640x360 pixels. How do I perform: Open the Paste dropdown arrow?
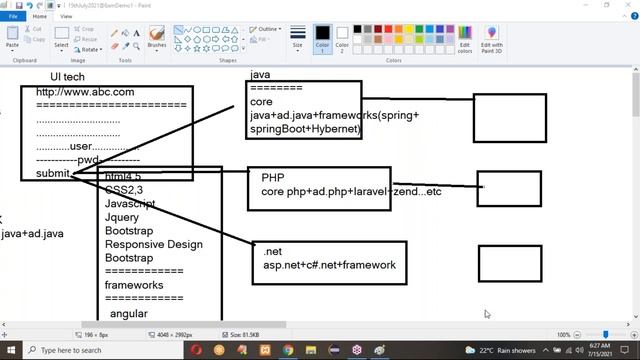12,51
